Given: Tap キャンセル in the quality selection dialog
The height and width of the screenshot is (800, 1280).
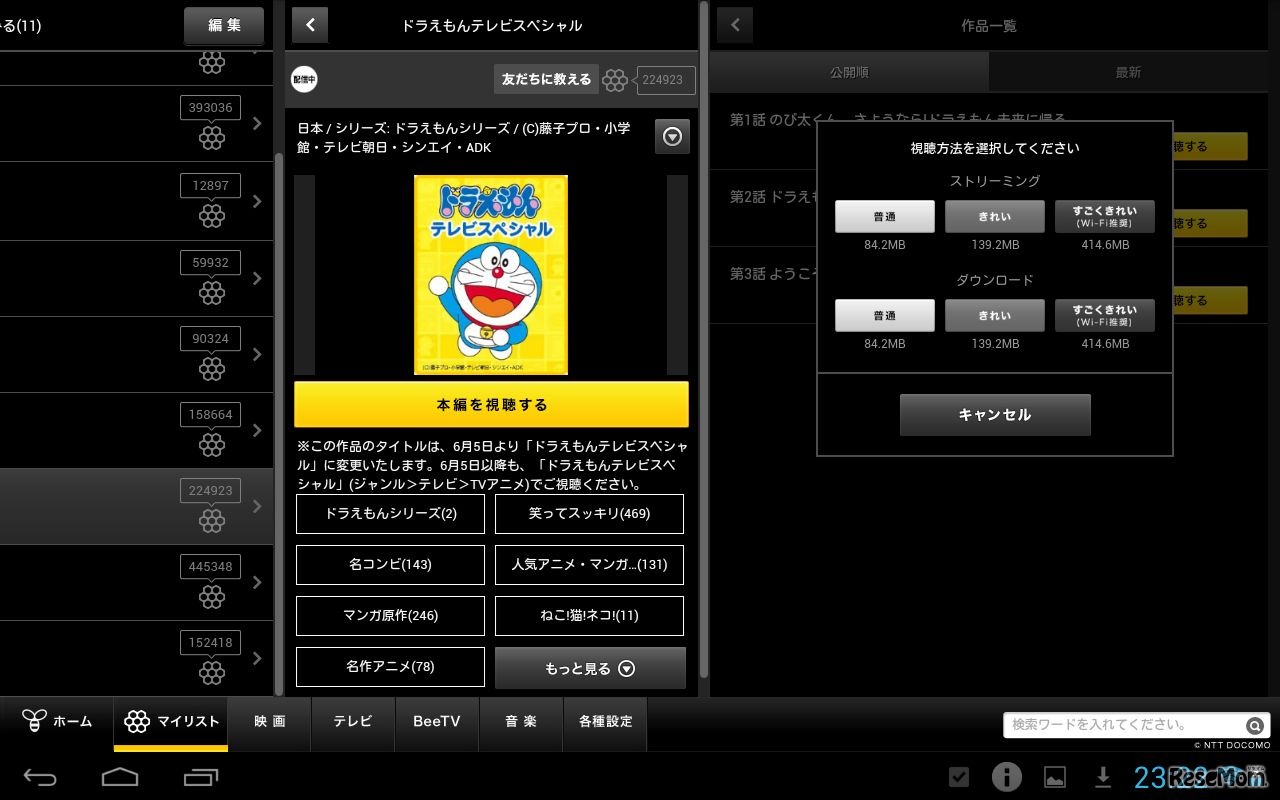Looking at the screenshot, I should [994, 414].
